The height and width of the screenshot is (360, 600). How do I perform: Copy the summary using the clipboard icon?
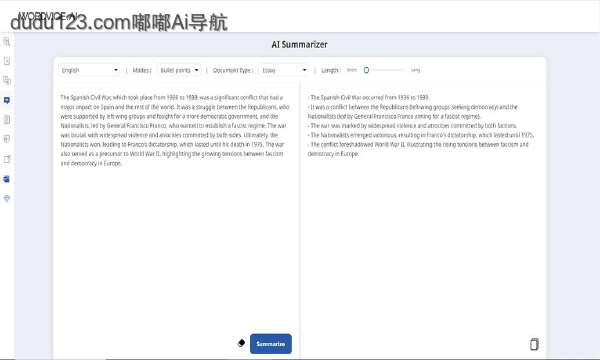coord(534,344)
